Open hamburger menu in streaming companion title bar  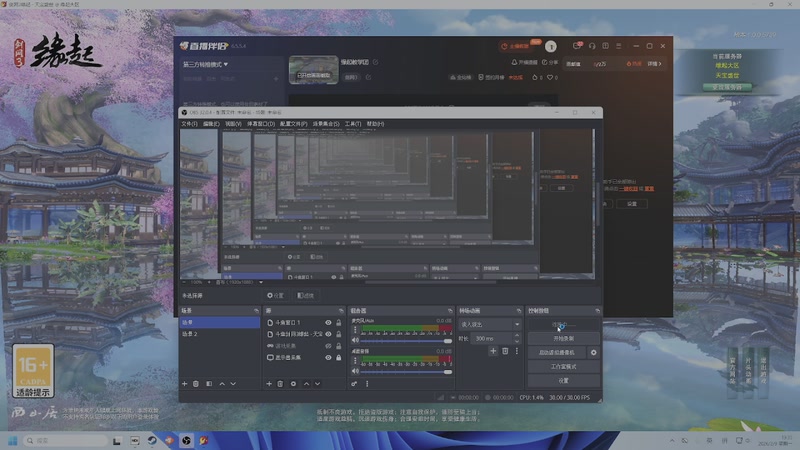tap(619, 46)
